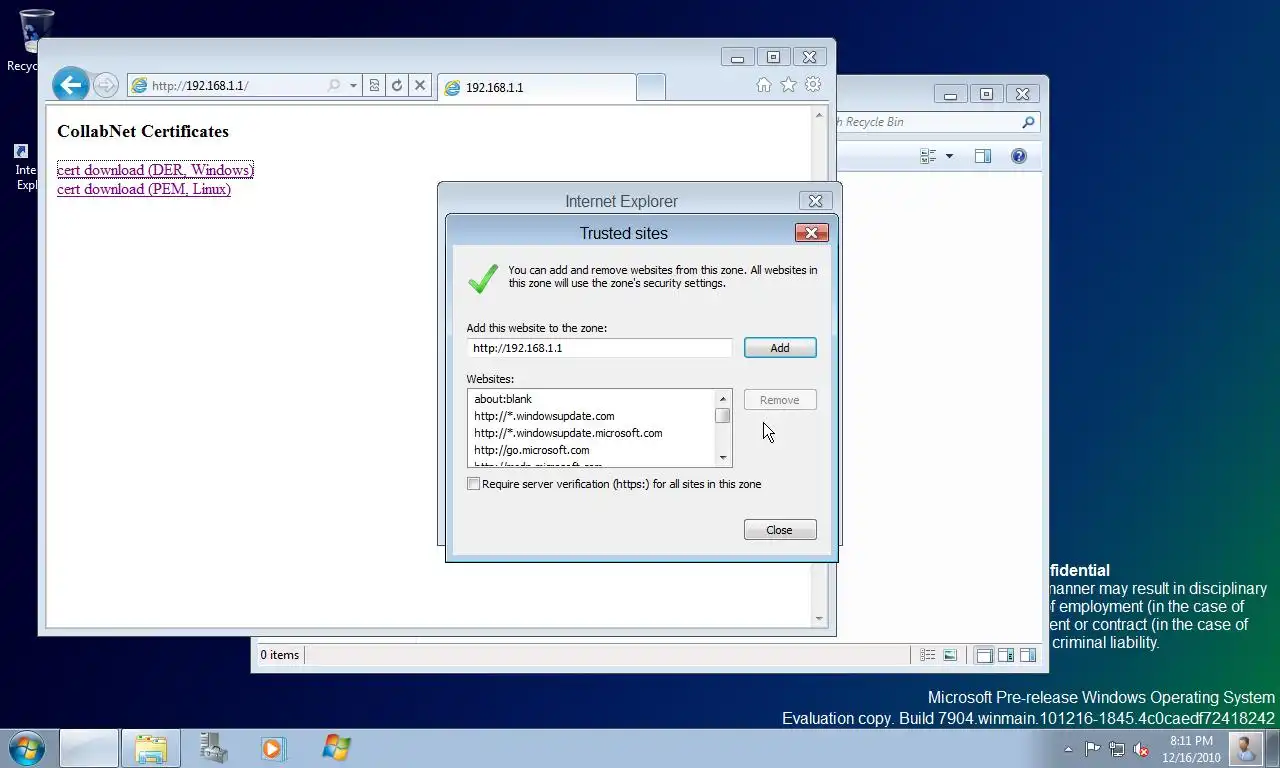
Task: Open the address bar autocomplete dropdown arrow
Action: 353,86
